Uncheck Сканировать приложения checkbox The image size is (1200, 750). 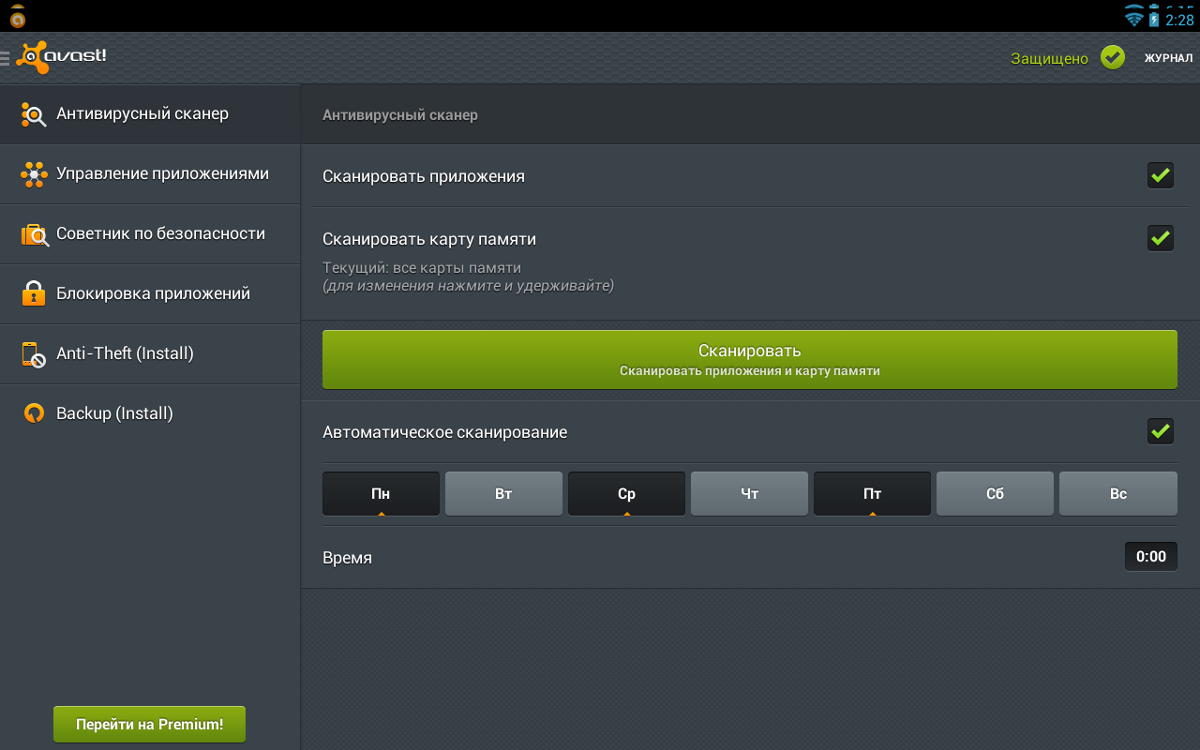click(x=1160, y=175)
